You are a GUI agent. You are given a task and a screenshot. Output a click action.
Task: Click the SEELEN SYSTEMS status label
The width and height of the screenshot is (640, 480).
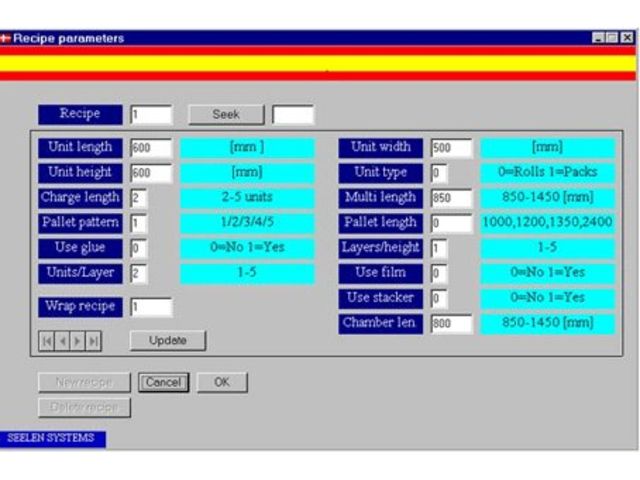point(53,439)
